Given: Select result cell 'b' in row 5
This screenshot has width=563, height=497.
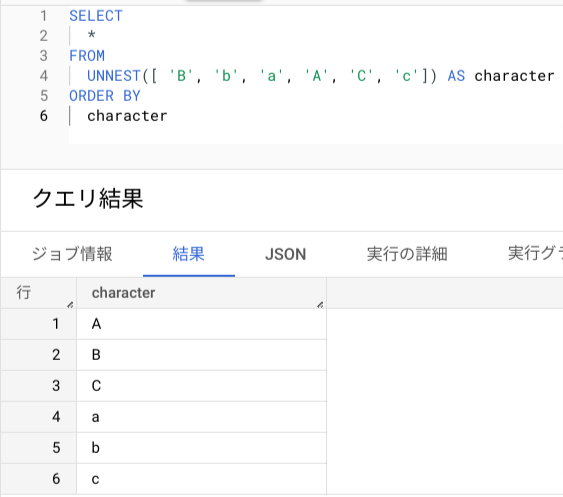Looking at the screenshot, I should tap(201, 448).
